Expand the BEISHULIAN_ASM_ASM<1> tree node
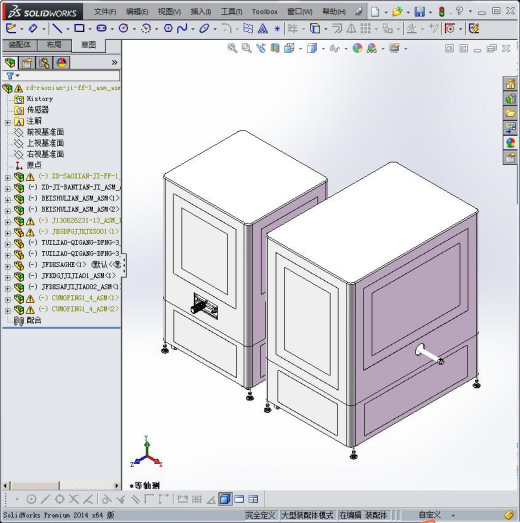The height and width of the screenshot is (523, 520). (x=8, y=199)
